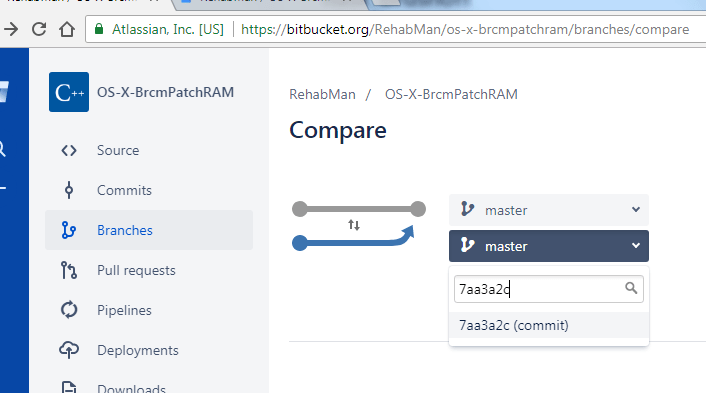Click the green secure padlock icon

click(x=99, y=29)
